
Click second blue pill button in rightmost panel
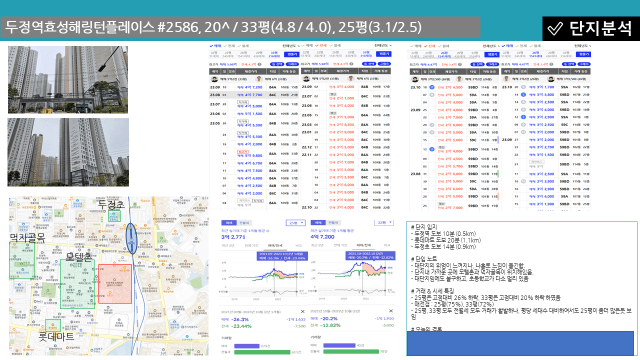pos(584,64)
